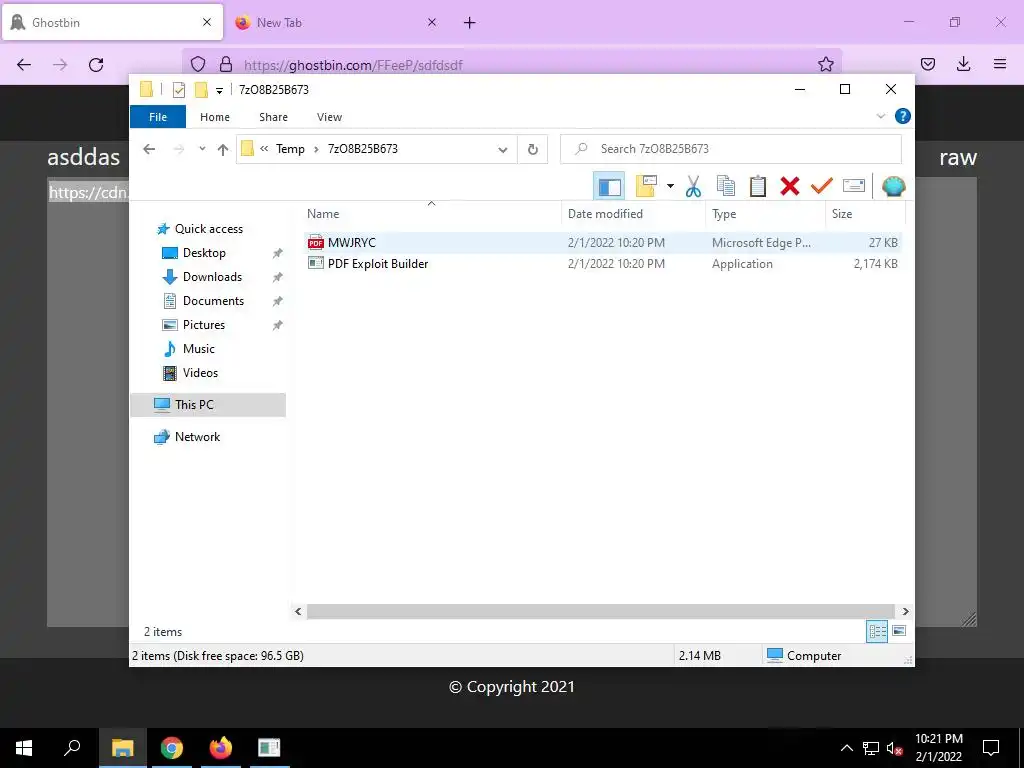The width and height of the screenshot is (1024, 768).
Task: Sort by Name column header
Action: [323, 214]
